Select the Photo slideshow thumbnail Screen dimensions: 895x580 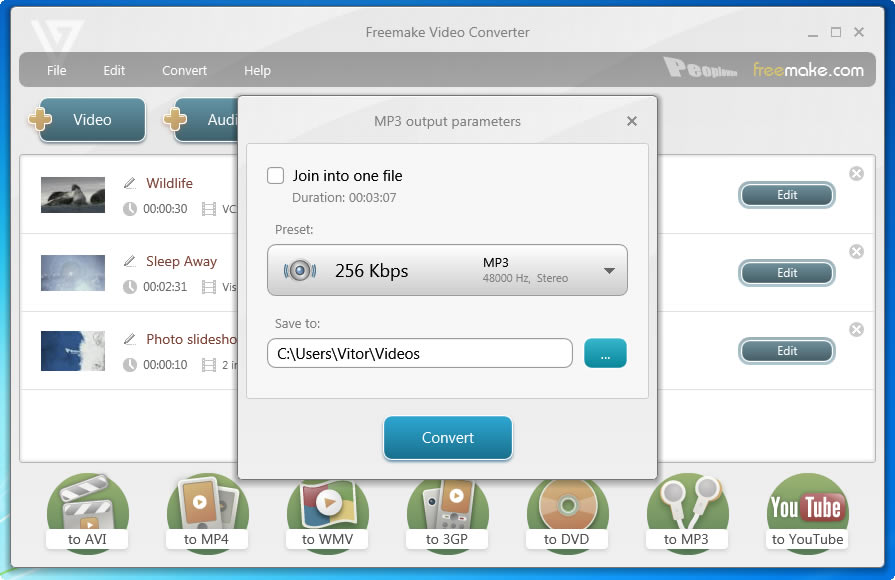click(x=73, y=351)
